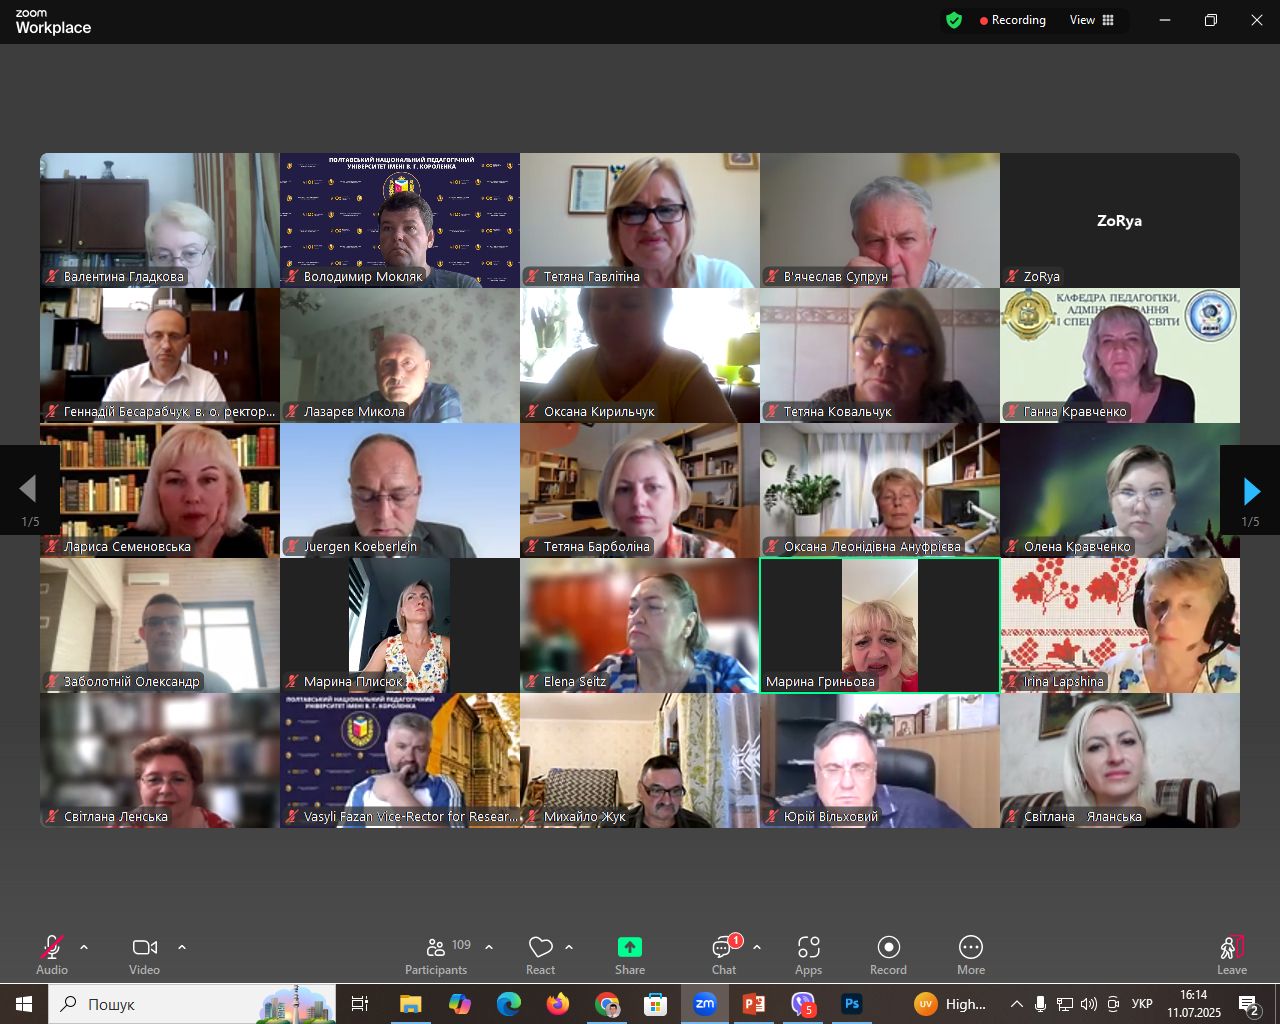Screen dimensions: 1280x1024
Task: Switch to the Zoom taskbar icon
Action: pos(705,1004)
